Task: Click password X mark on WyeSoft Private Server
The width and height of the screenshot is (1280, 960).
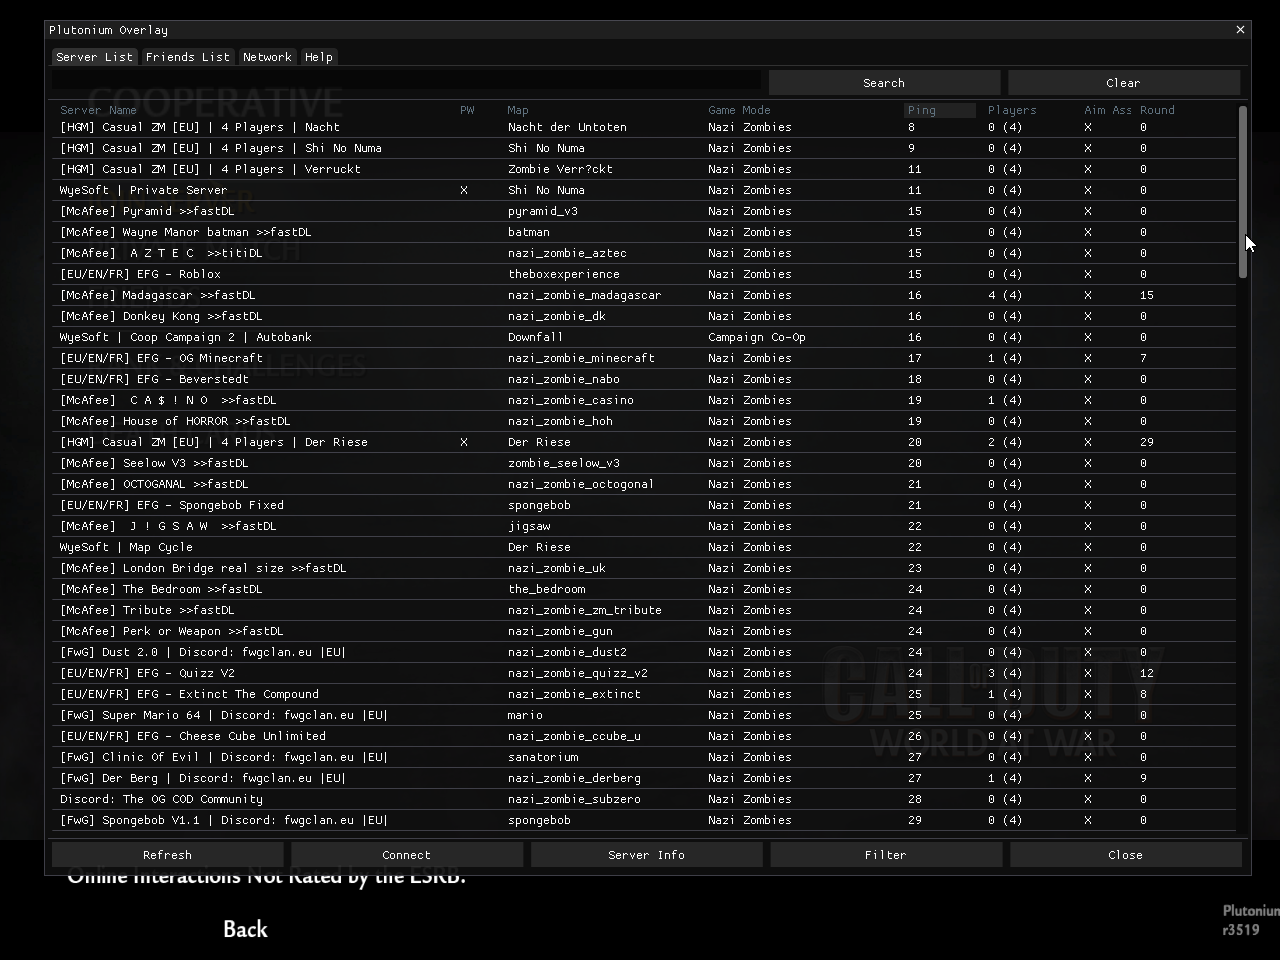Action: 464,190
